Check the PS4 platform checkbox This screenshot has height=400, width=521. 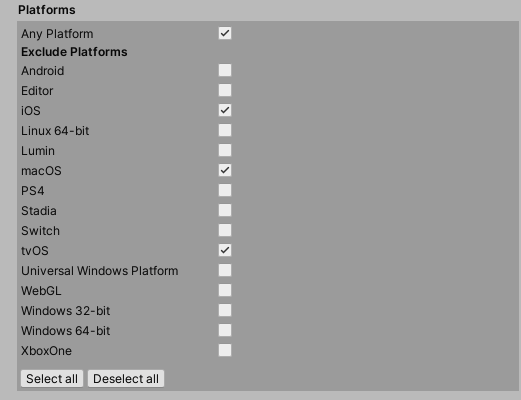coord(225,190)
